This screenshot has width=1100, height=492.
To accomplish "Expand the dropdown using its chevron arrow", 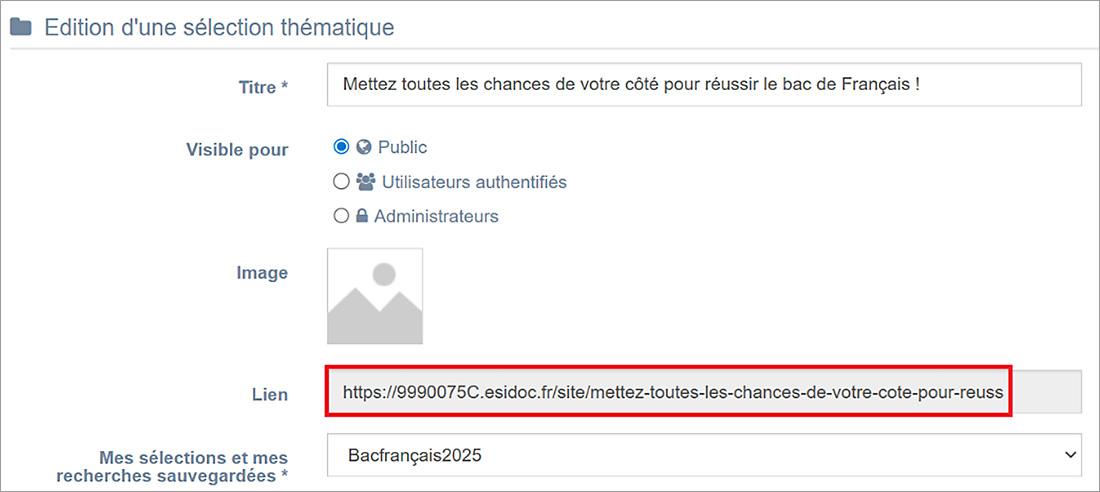I will pyautogui.click(x=1066, y=455).
